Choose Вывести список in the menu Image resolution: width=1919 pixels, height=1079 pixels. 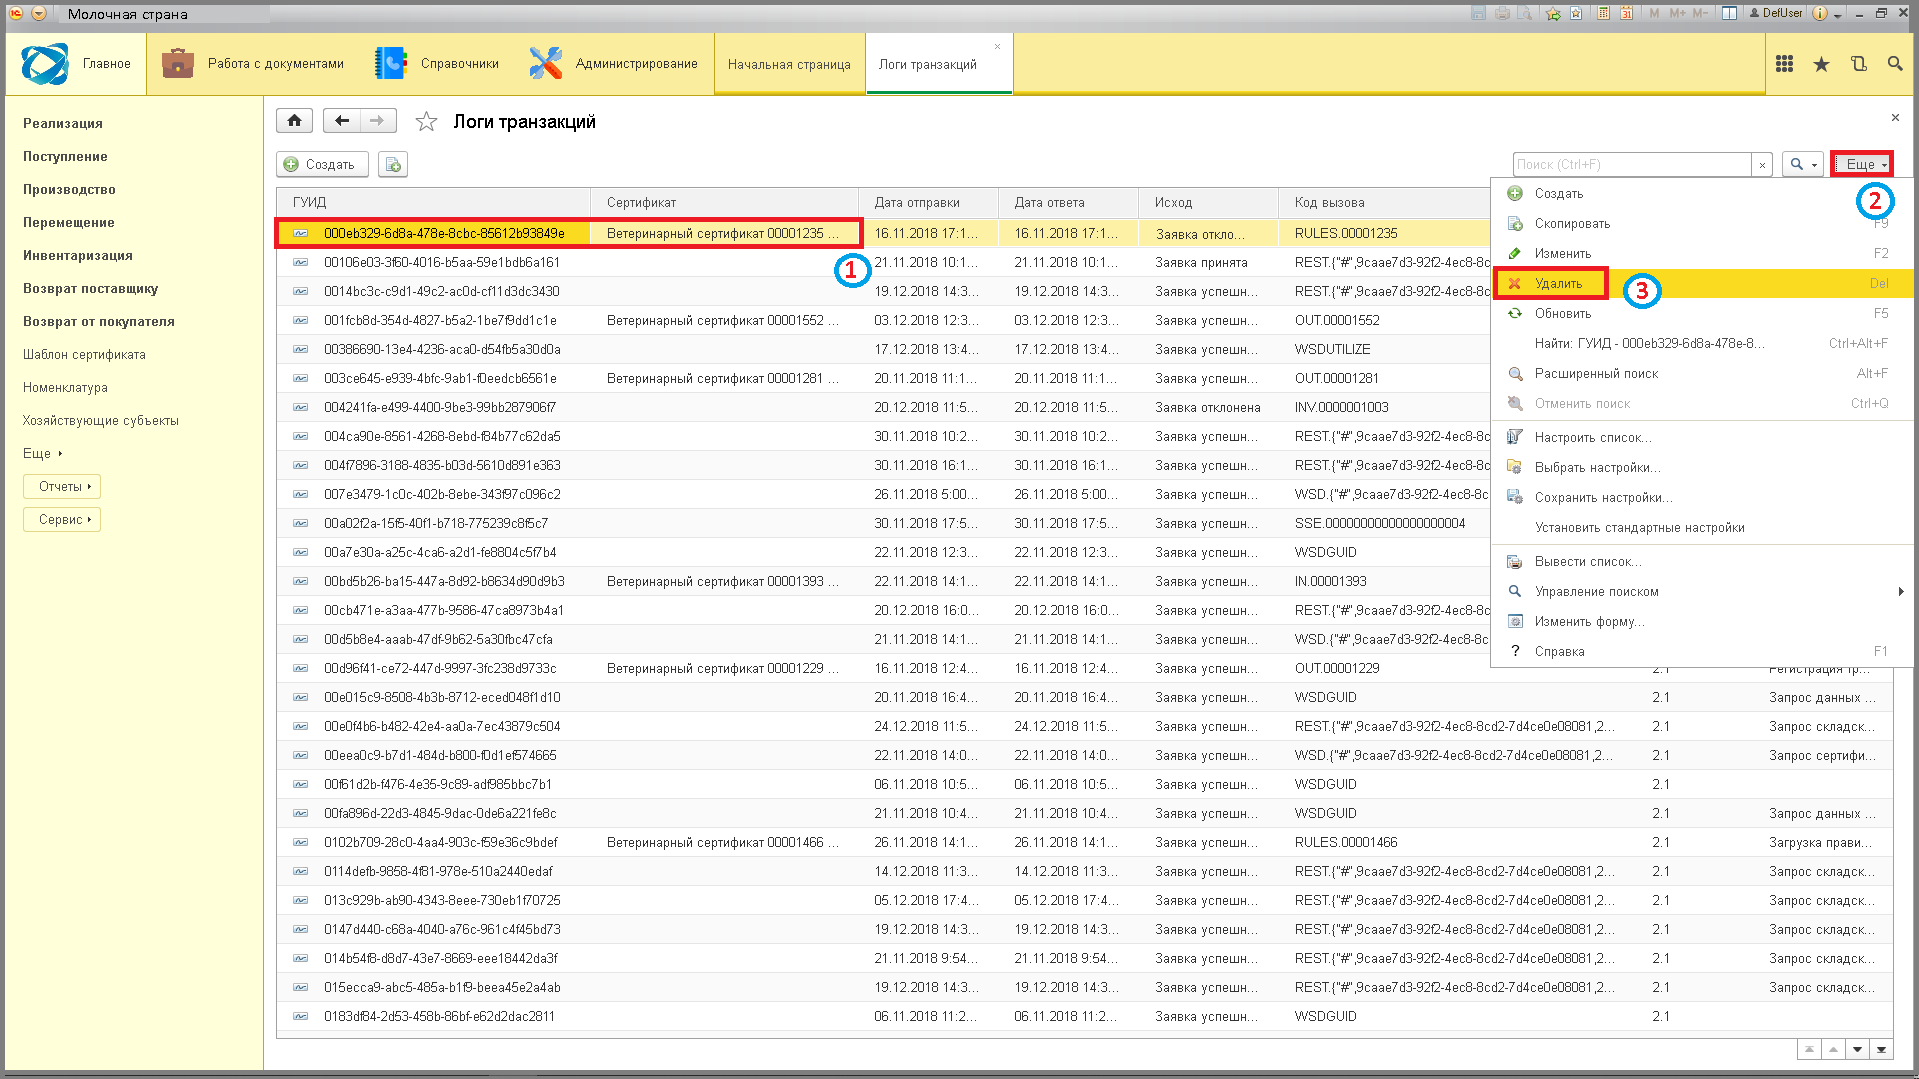1702,562
